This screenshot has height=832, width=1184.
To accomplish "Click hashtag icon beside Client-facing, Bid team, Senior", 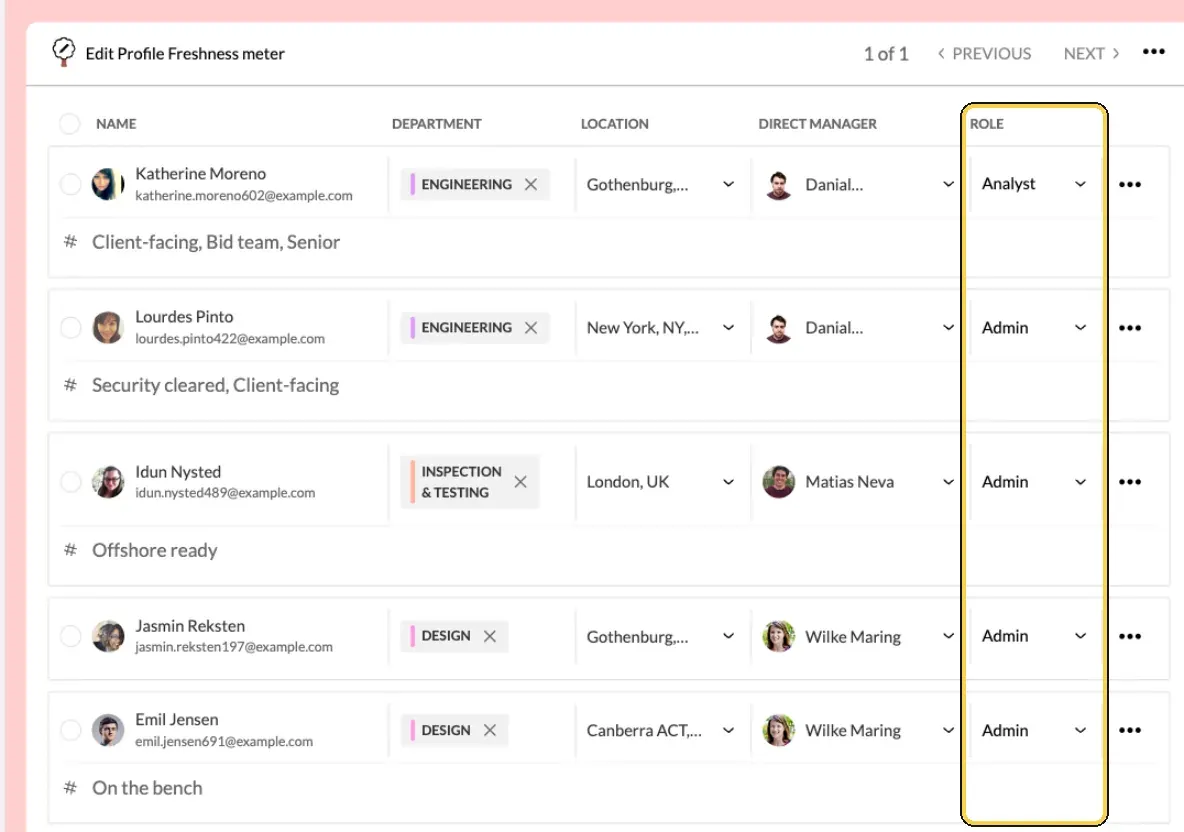I will coord(70,242).
